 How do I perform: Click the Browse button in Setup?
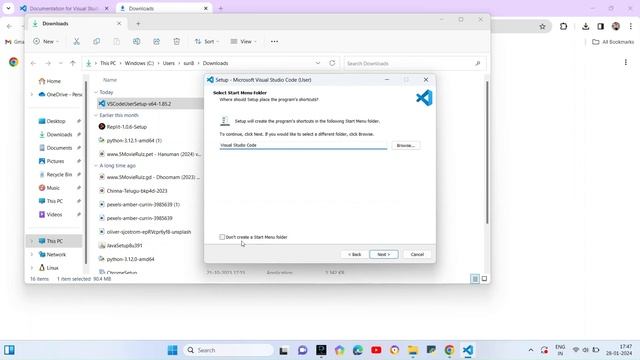[x=406, y=145]
